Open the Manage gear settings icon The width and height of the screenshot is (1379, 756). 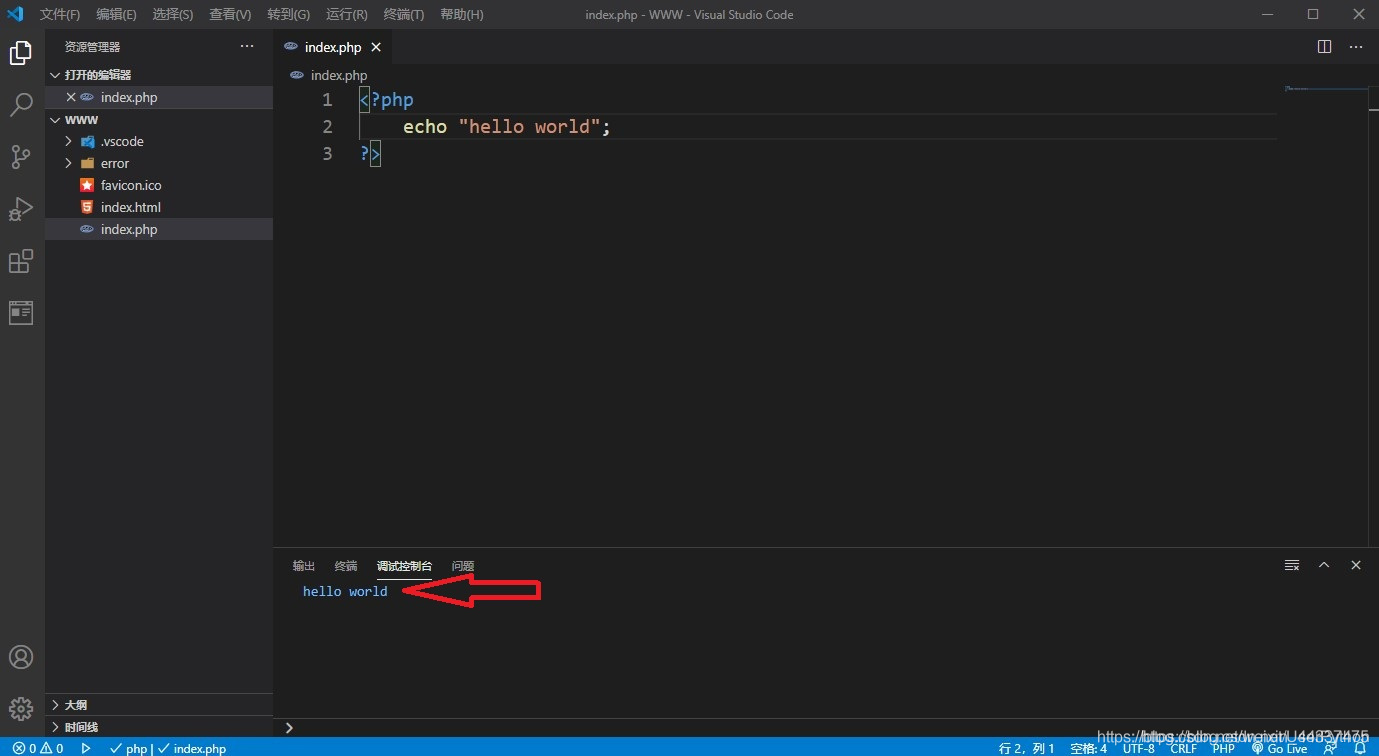21,708
